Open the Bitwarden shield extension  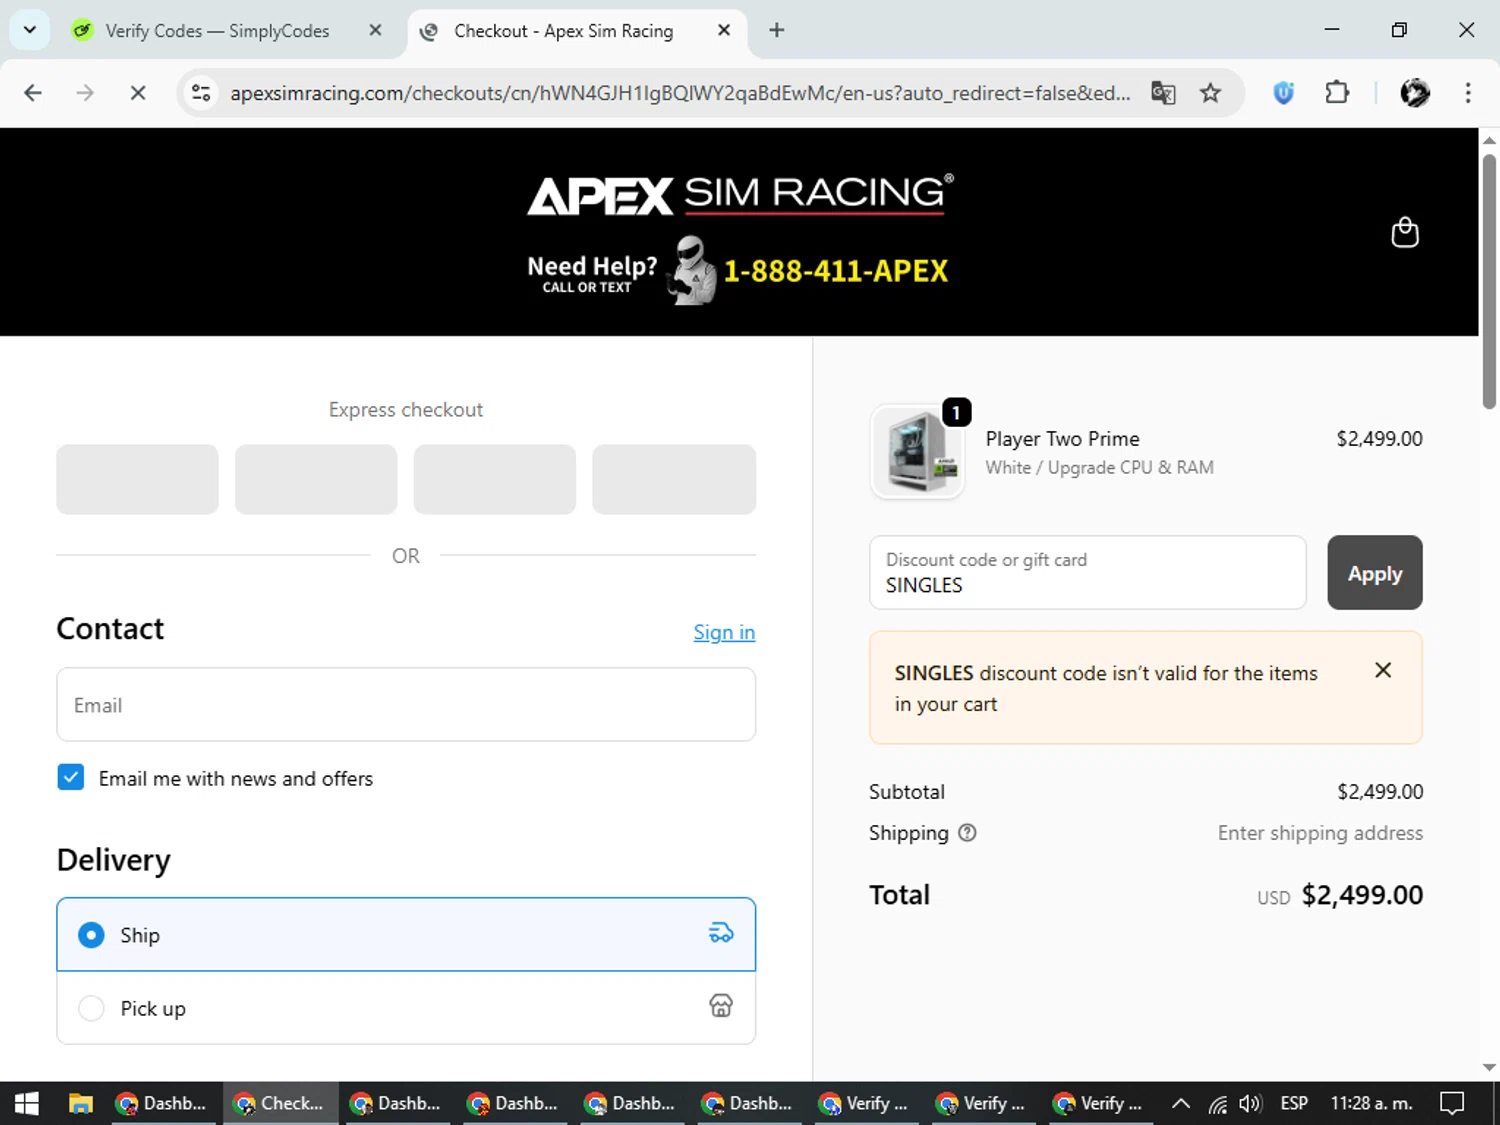tap(1284, 93)
